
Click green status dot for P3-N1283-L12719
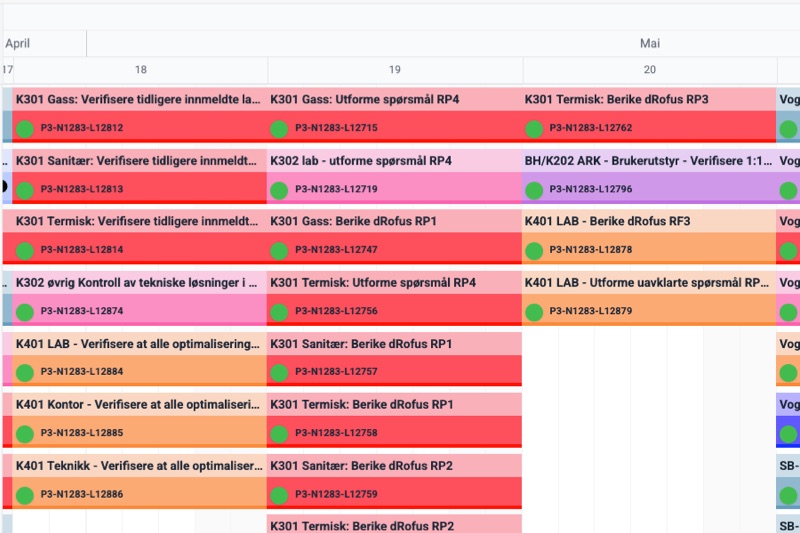tap(279, 190)
